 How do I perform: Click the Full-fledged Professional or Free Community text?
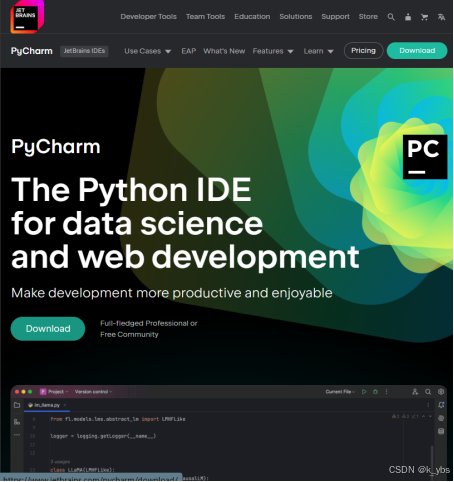[x=149, y=329]
